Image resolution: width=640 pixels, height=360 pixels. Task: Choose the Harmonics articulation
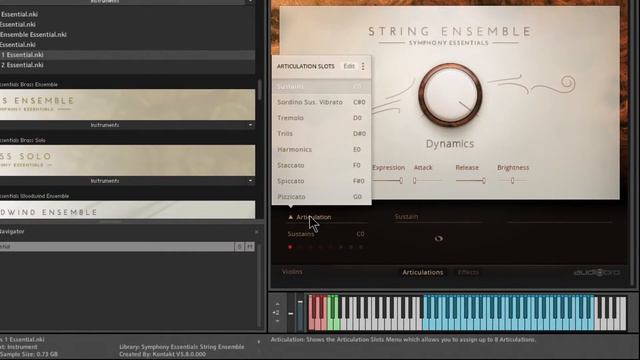coord(322,149)
